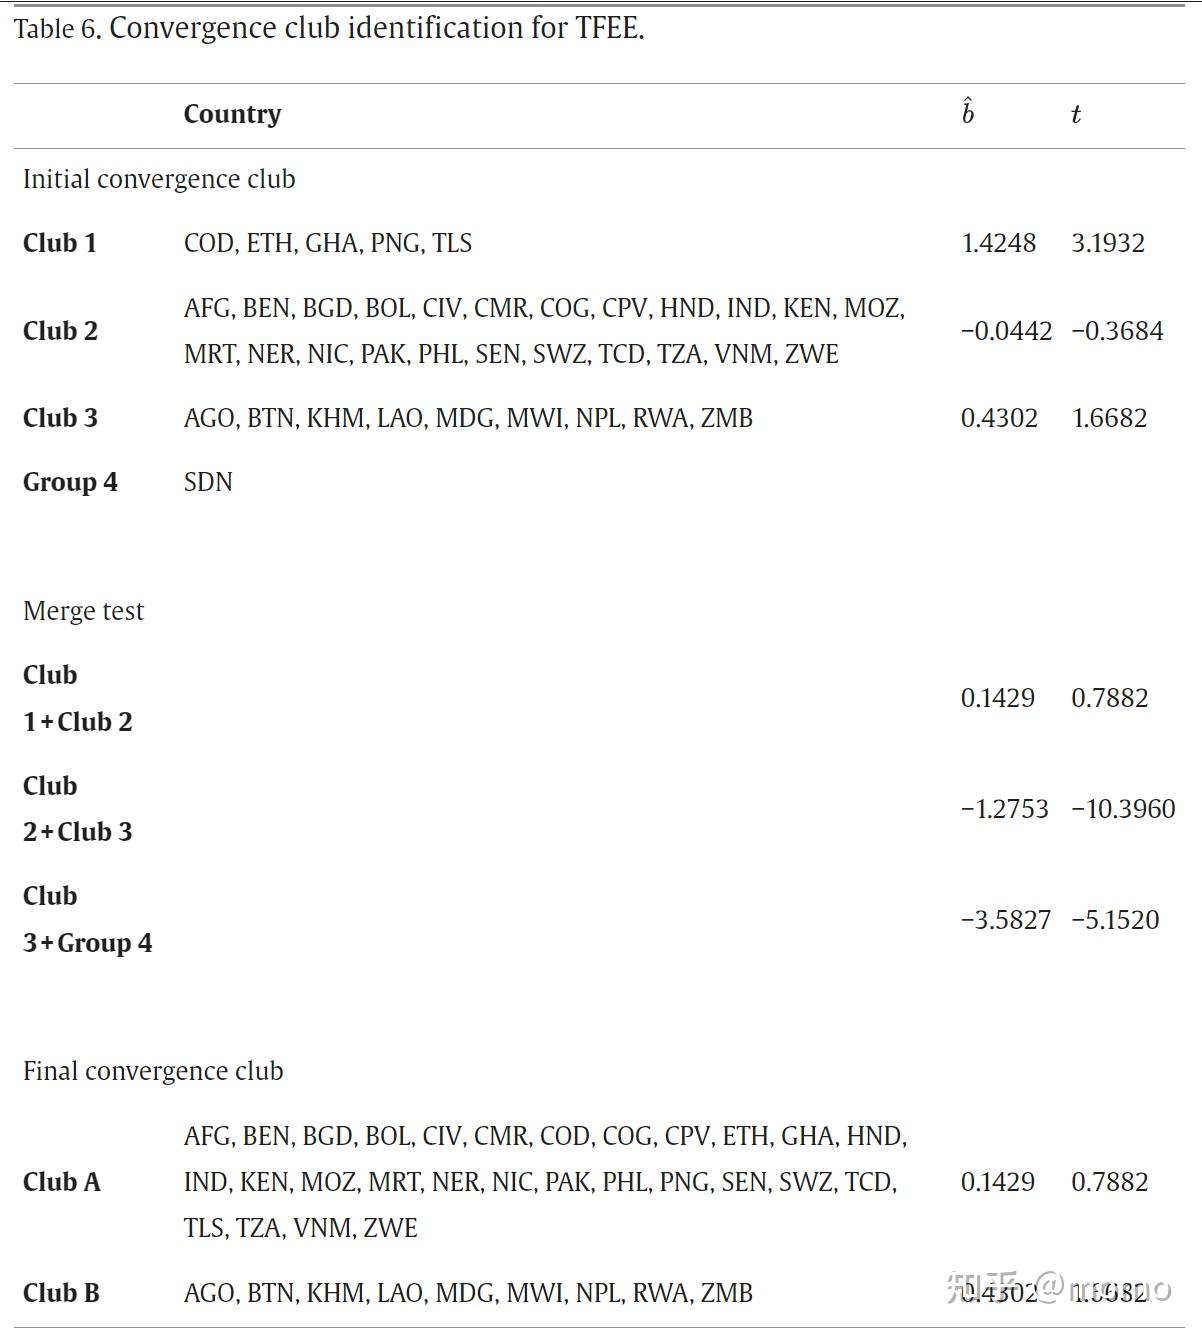Click the −0.0442 coefficient value
Viewport: 1202px width, 1336px height.
pyautogui.click(x=1006, y=331)
